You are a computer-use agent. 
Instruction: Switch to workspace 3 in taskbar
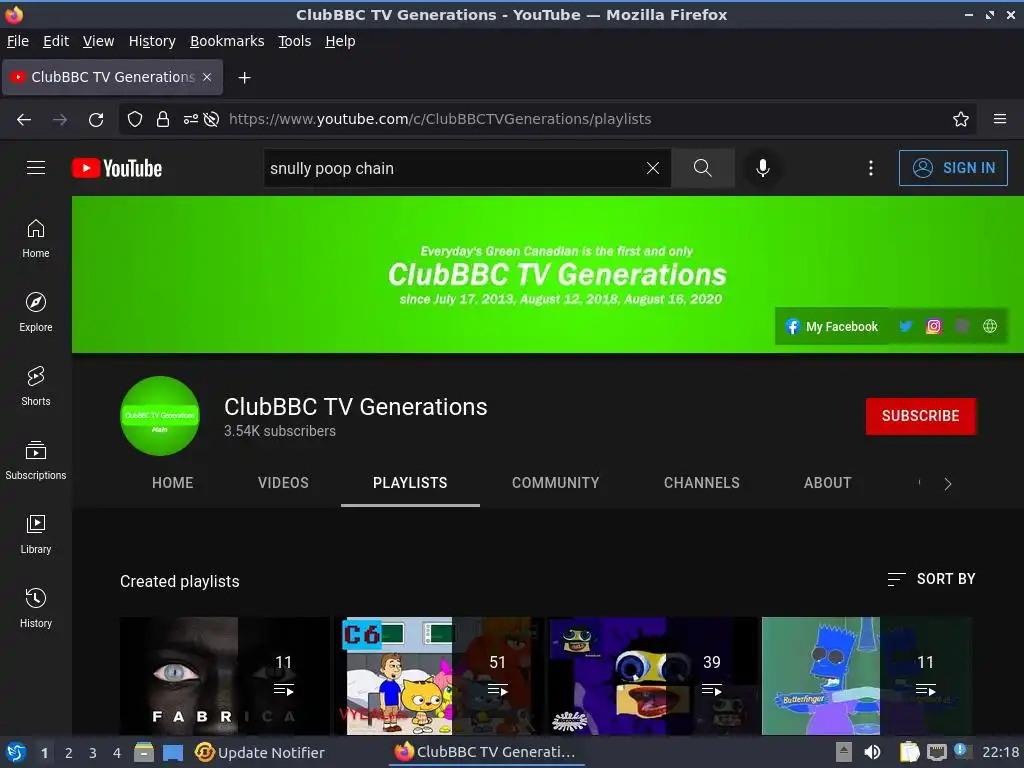tap(93, 753)
